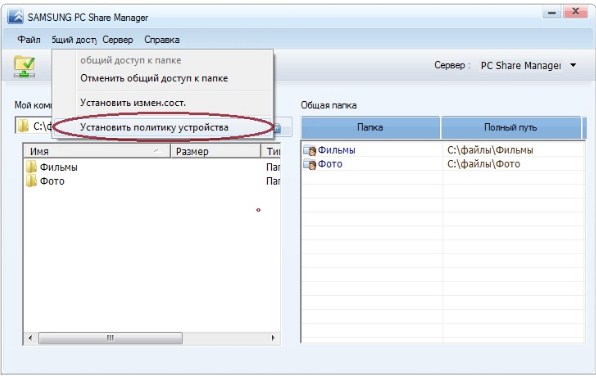Click left arrow of horizontal scrollbar
The width and height of the screenshot is (596, 378).
tap(30, 338)
